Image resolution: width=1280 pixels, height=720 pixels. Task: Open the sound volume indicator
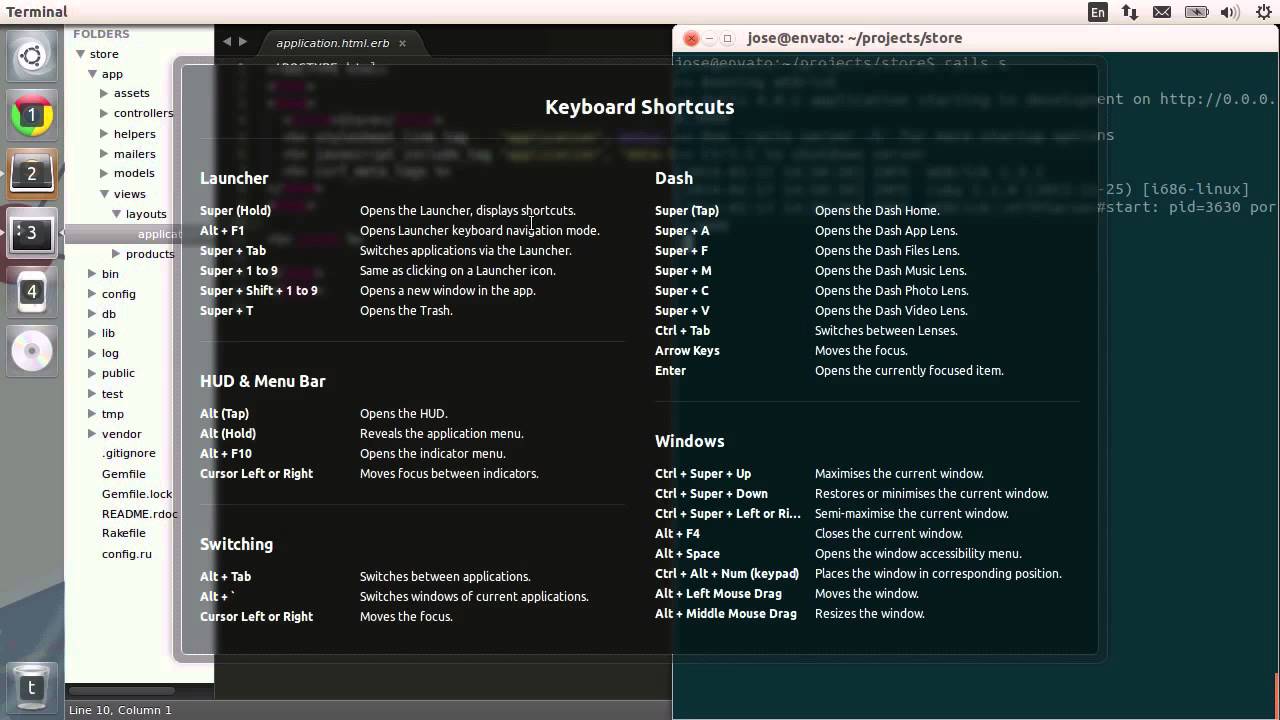pos(1230,12)
